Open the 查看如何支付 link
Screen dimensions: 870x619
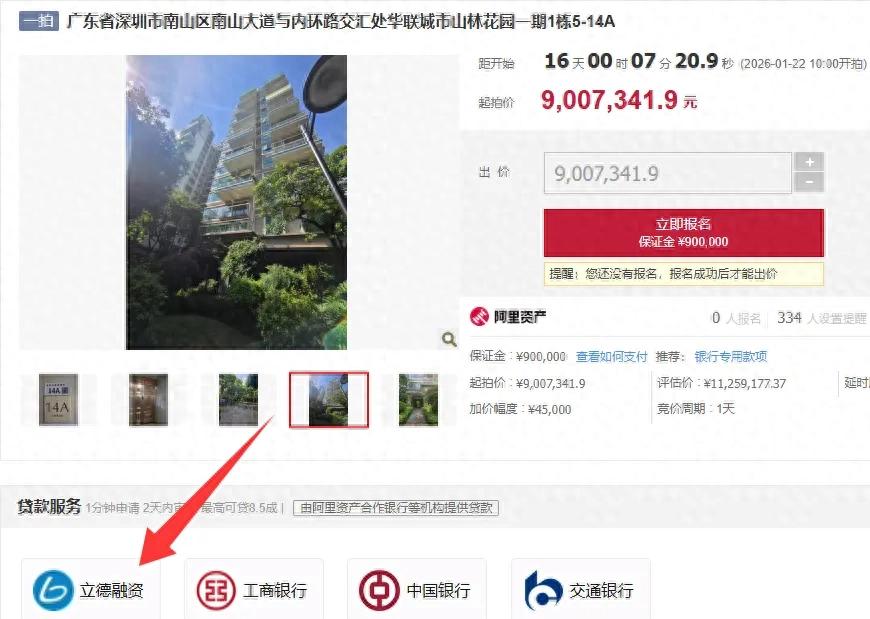(611, 357)
